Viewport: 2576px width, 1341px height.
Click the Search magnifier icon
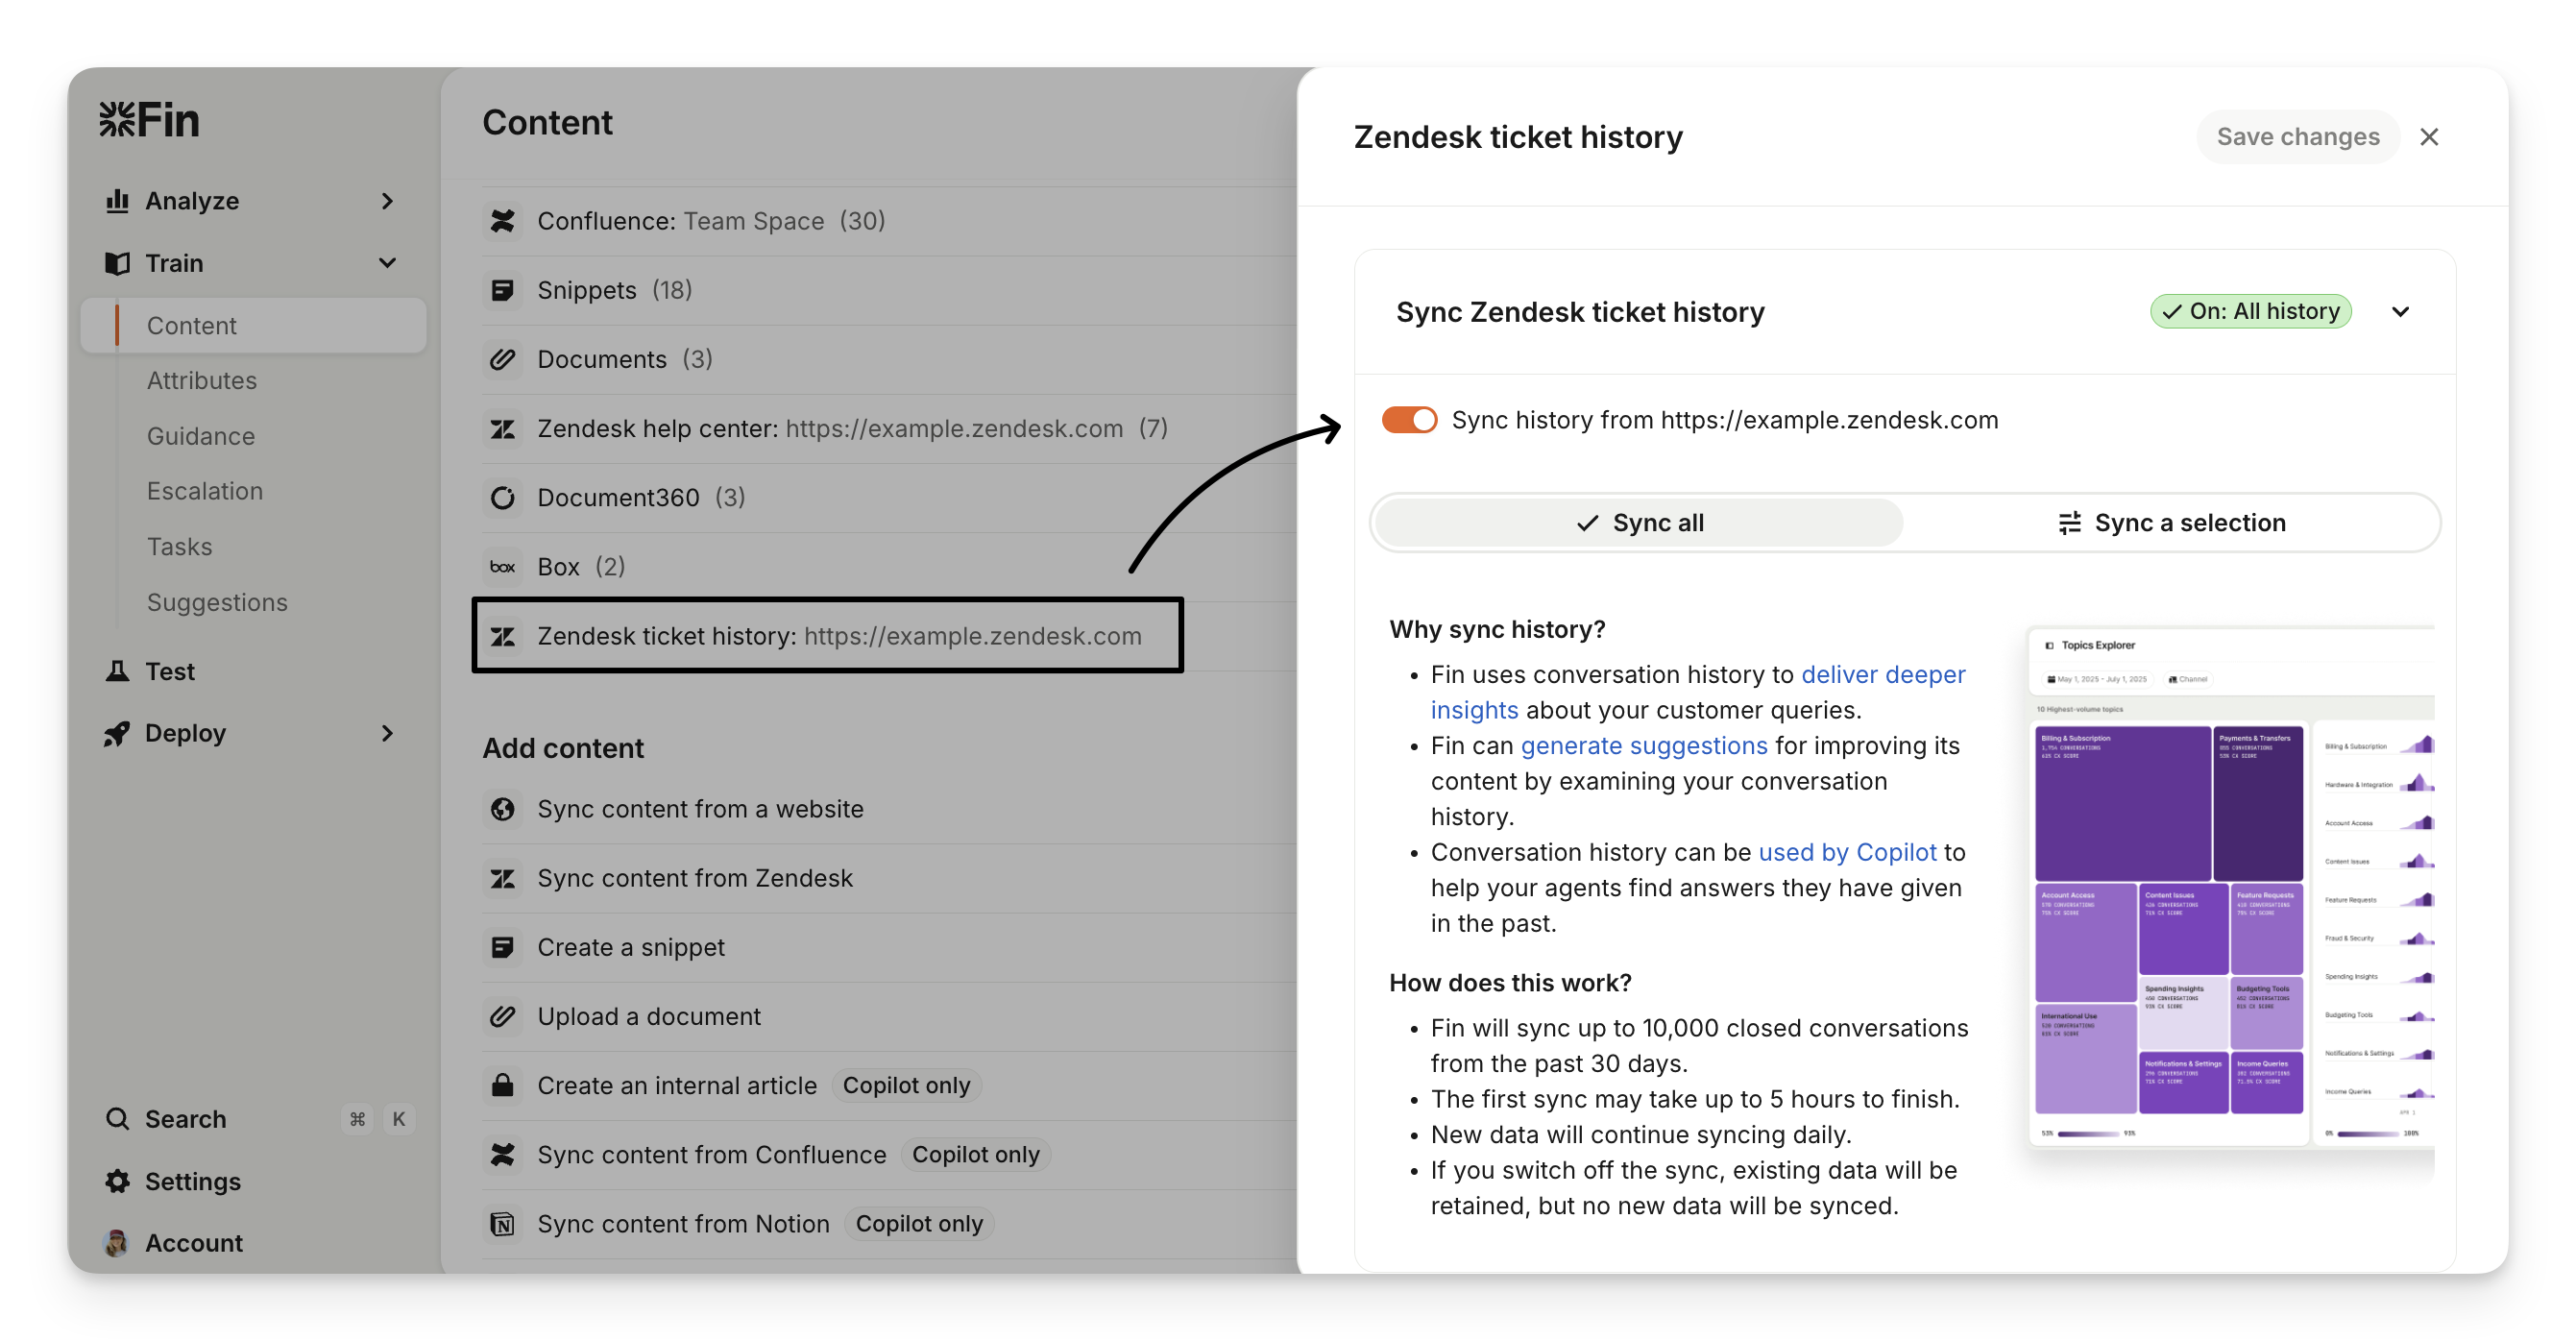[118, 1119]
